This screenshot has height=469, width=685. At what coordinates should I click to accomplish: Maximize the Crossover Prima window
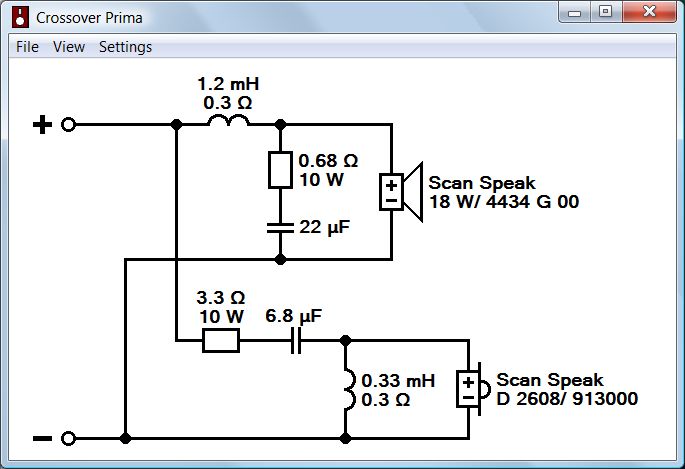point(605,12)
